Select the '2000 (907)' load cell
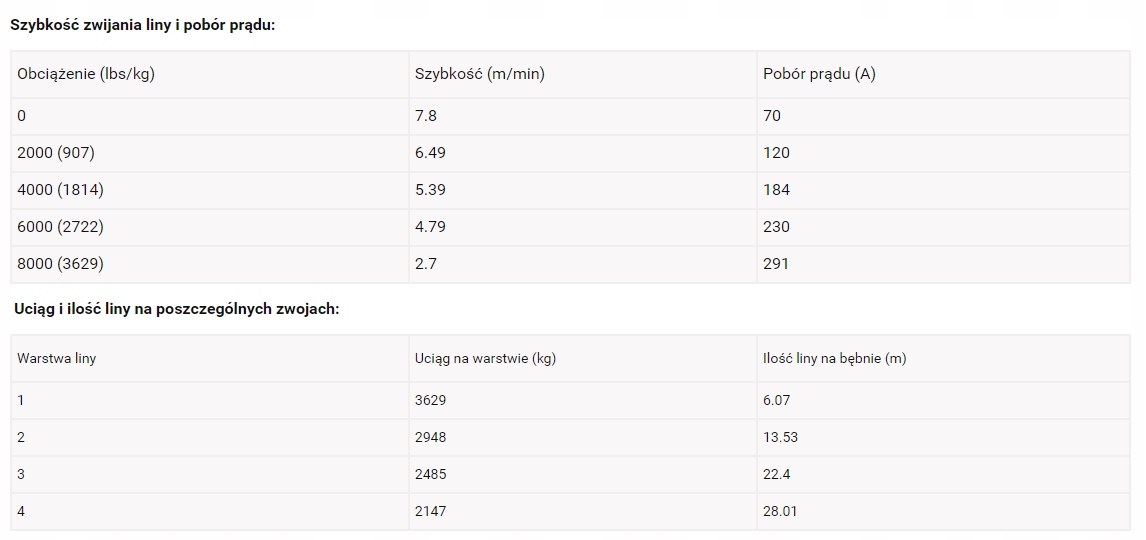The image size is (1146, 540). click(x=56, y=153)
